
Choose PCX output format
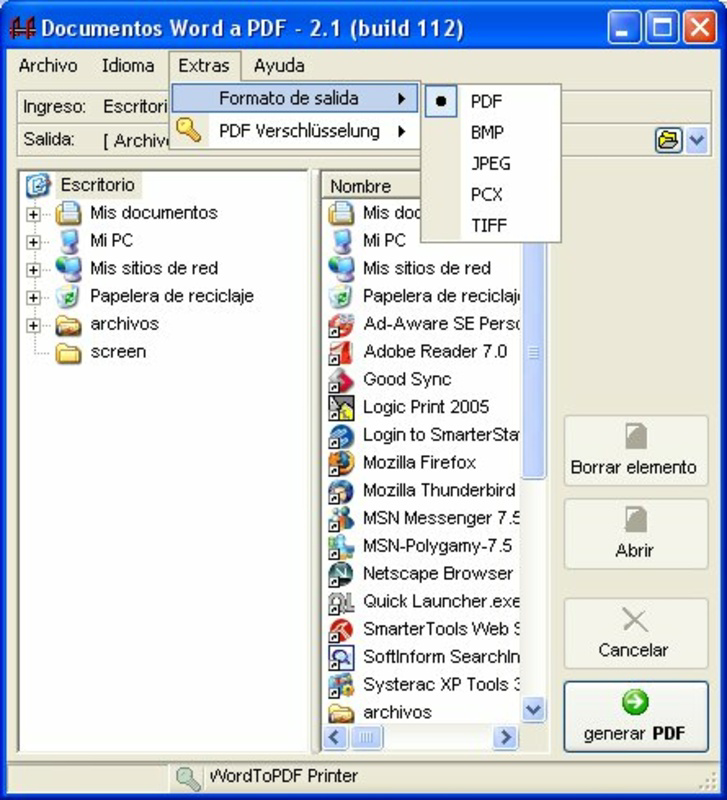coord(491,194)
